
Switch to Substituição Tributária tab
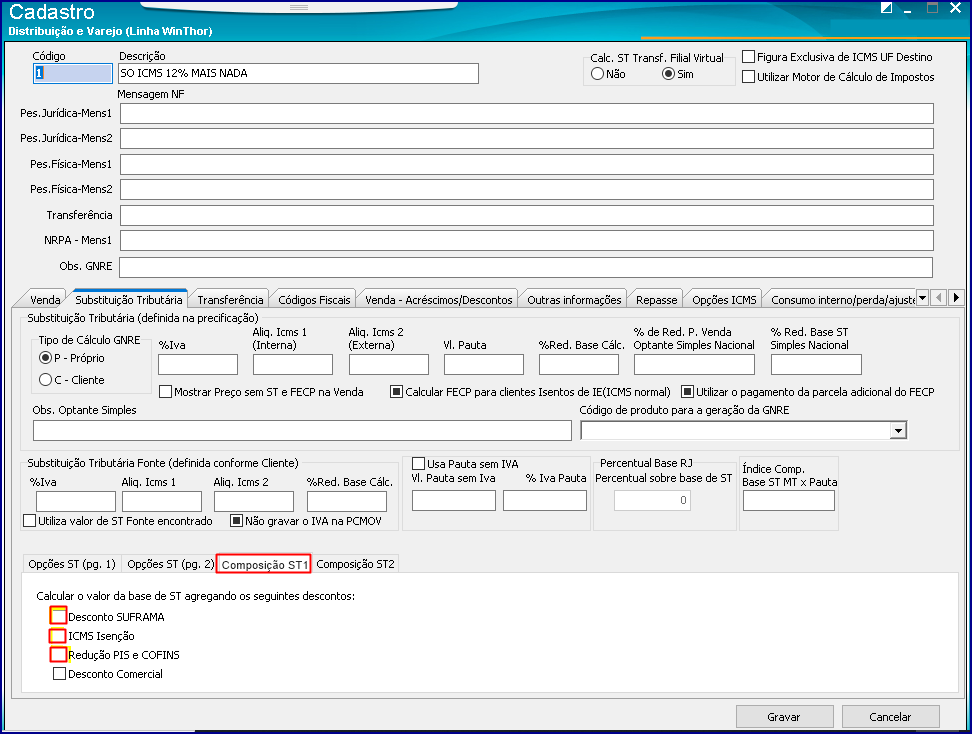[x=129, y=299]
